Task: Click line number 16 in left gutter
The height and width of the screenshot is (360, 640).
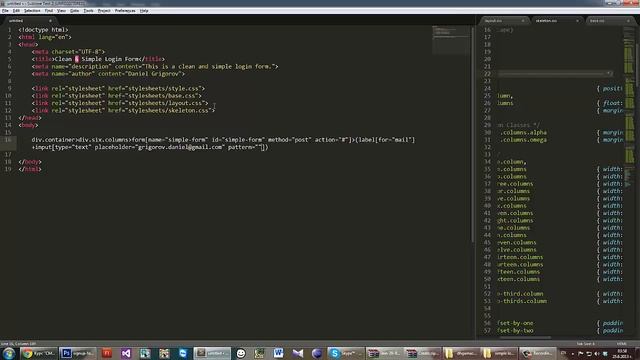Action: tap(9, 140)
